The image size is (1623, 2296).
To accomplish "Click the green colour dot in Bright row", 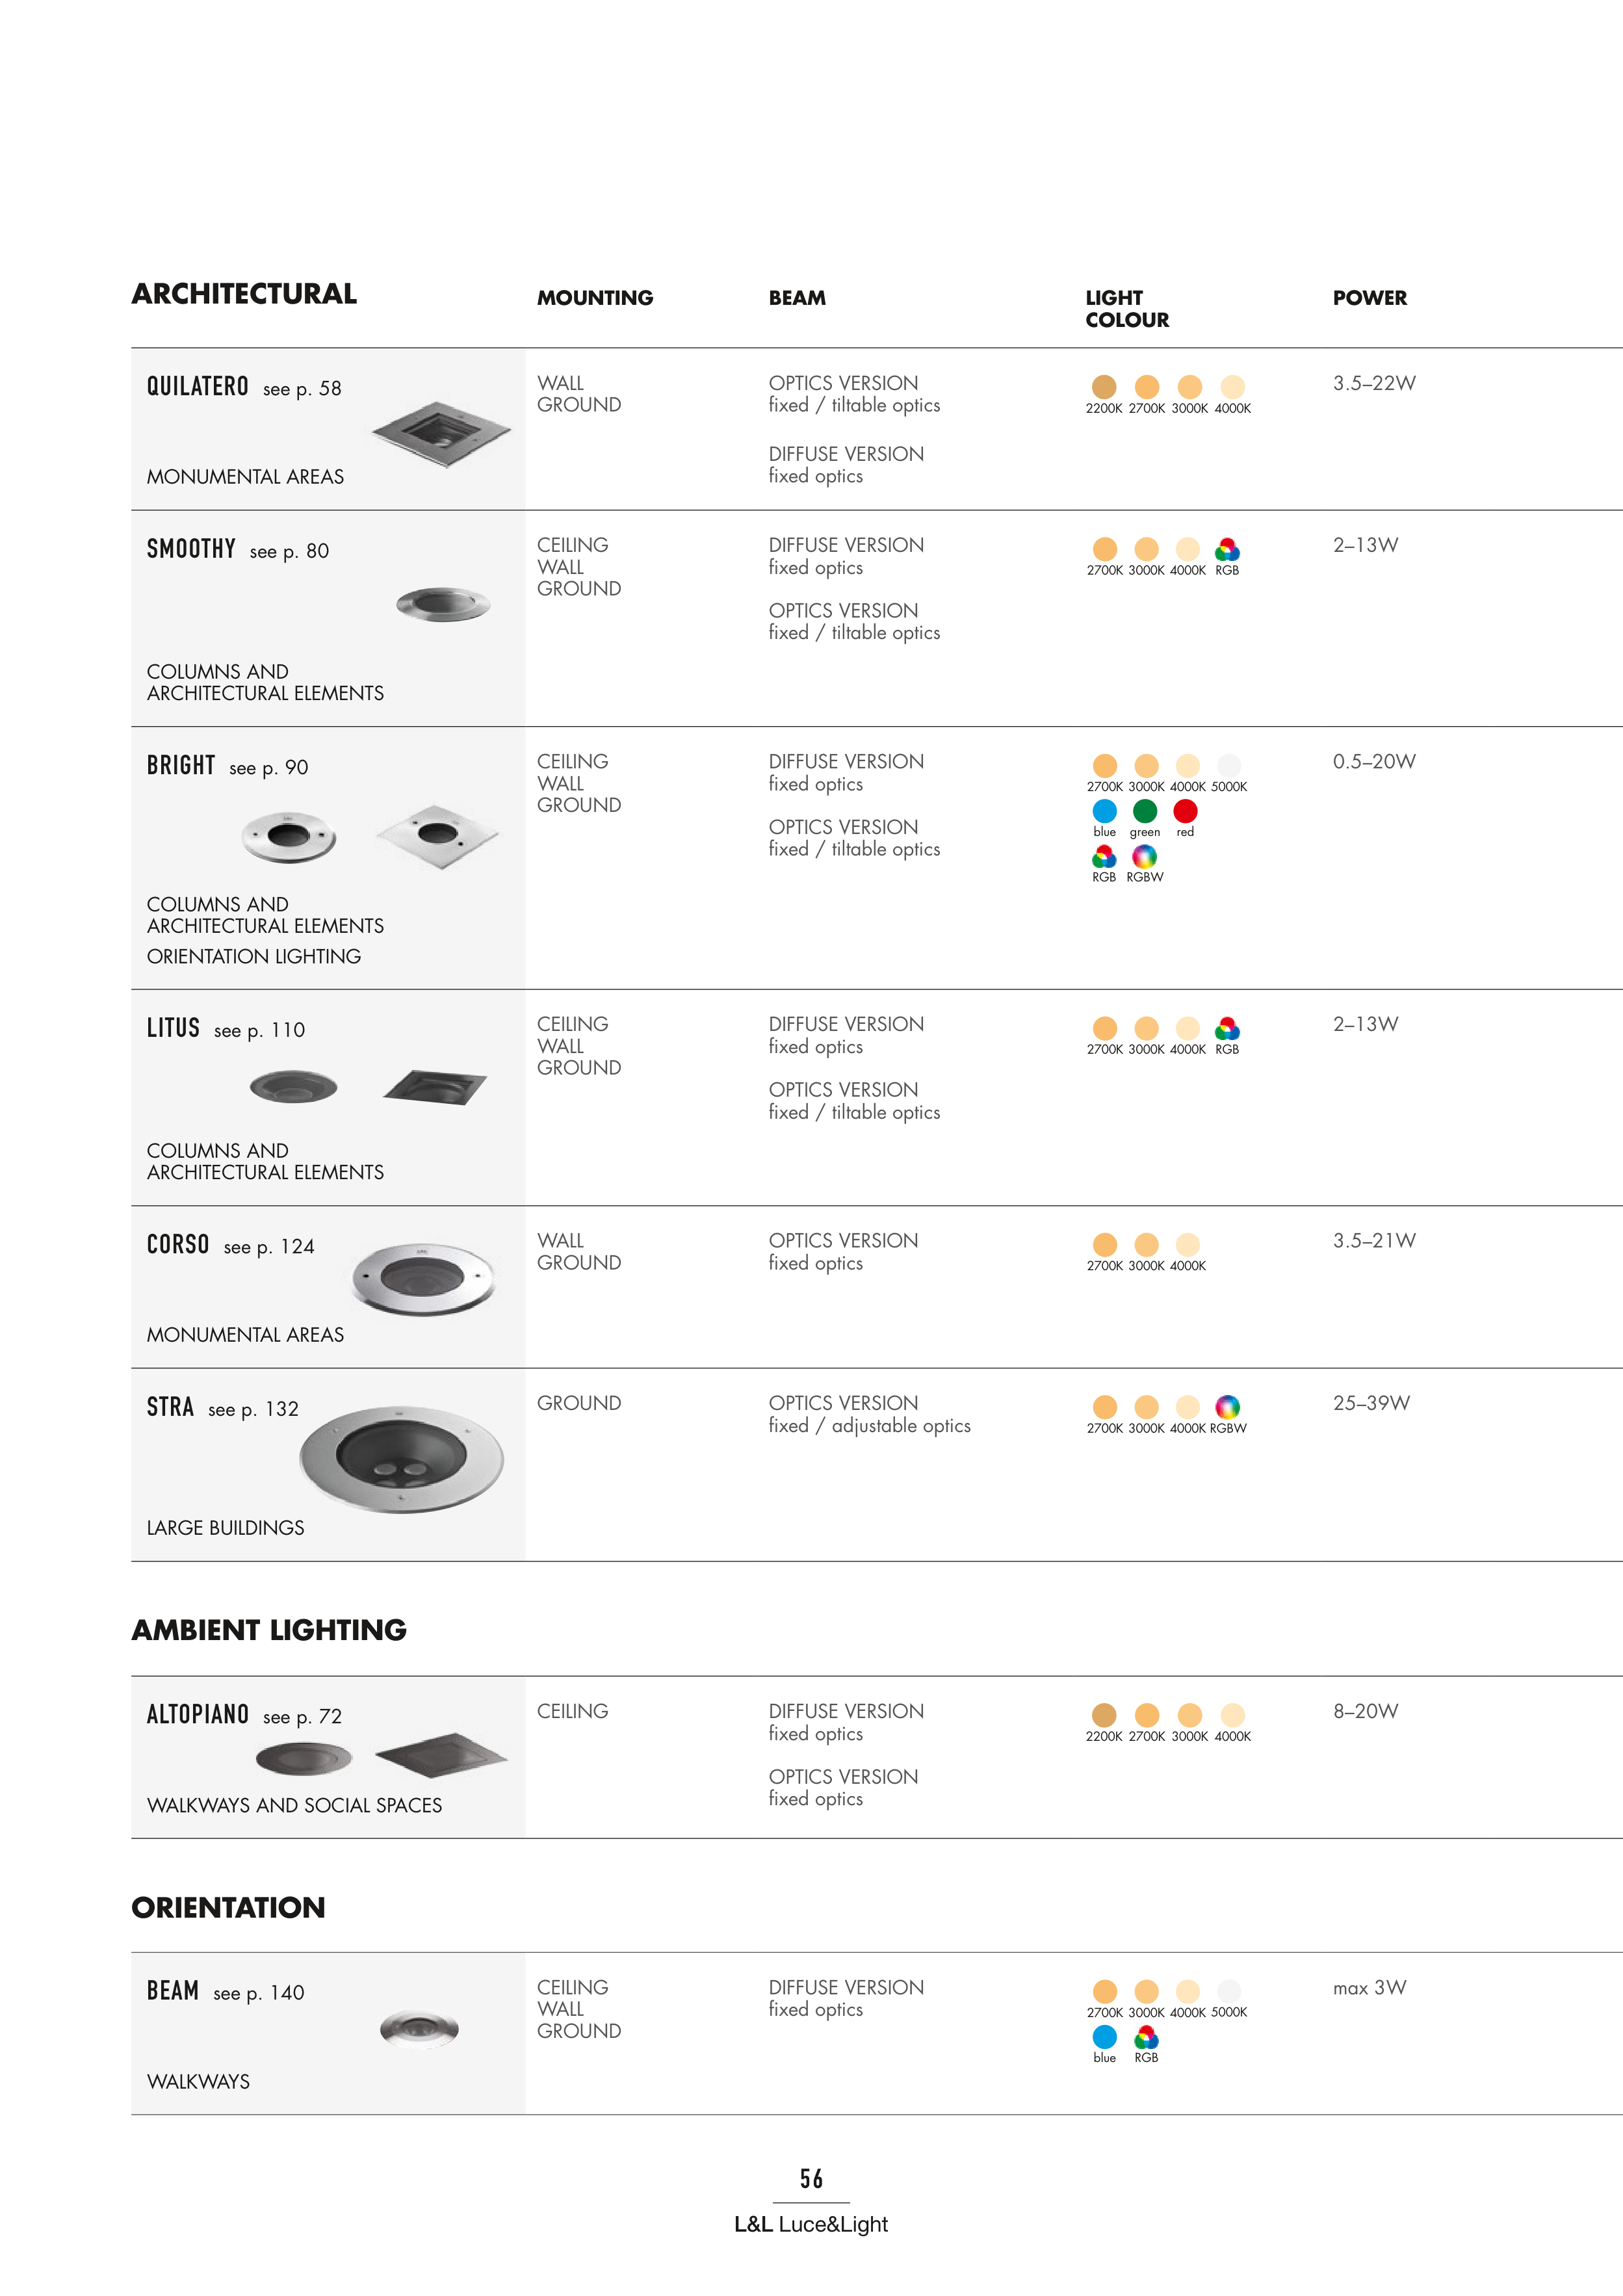I will click(1145, 811).
